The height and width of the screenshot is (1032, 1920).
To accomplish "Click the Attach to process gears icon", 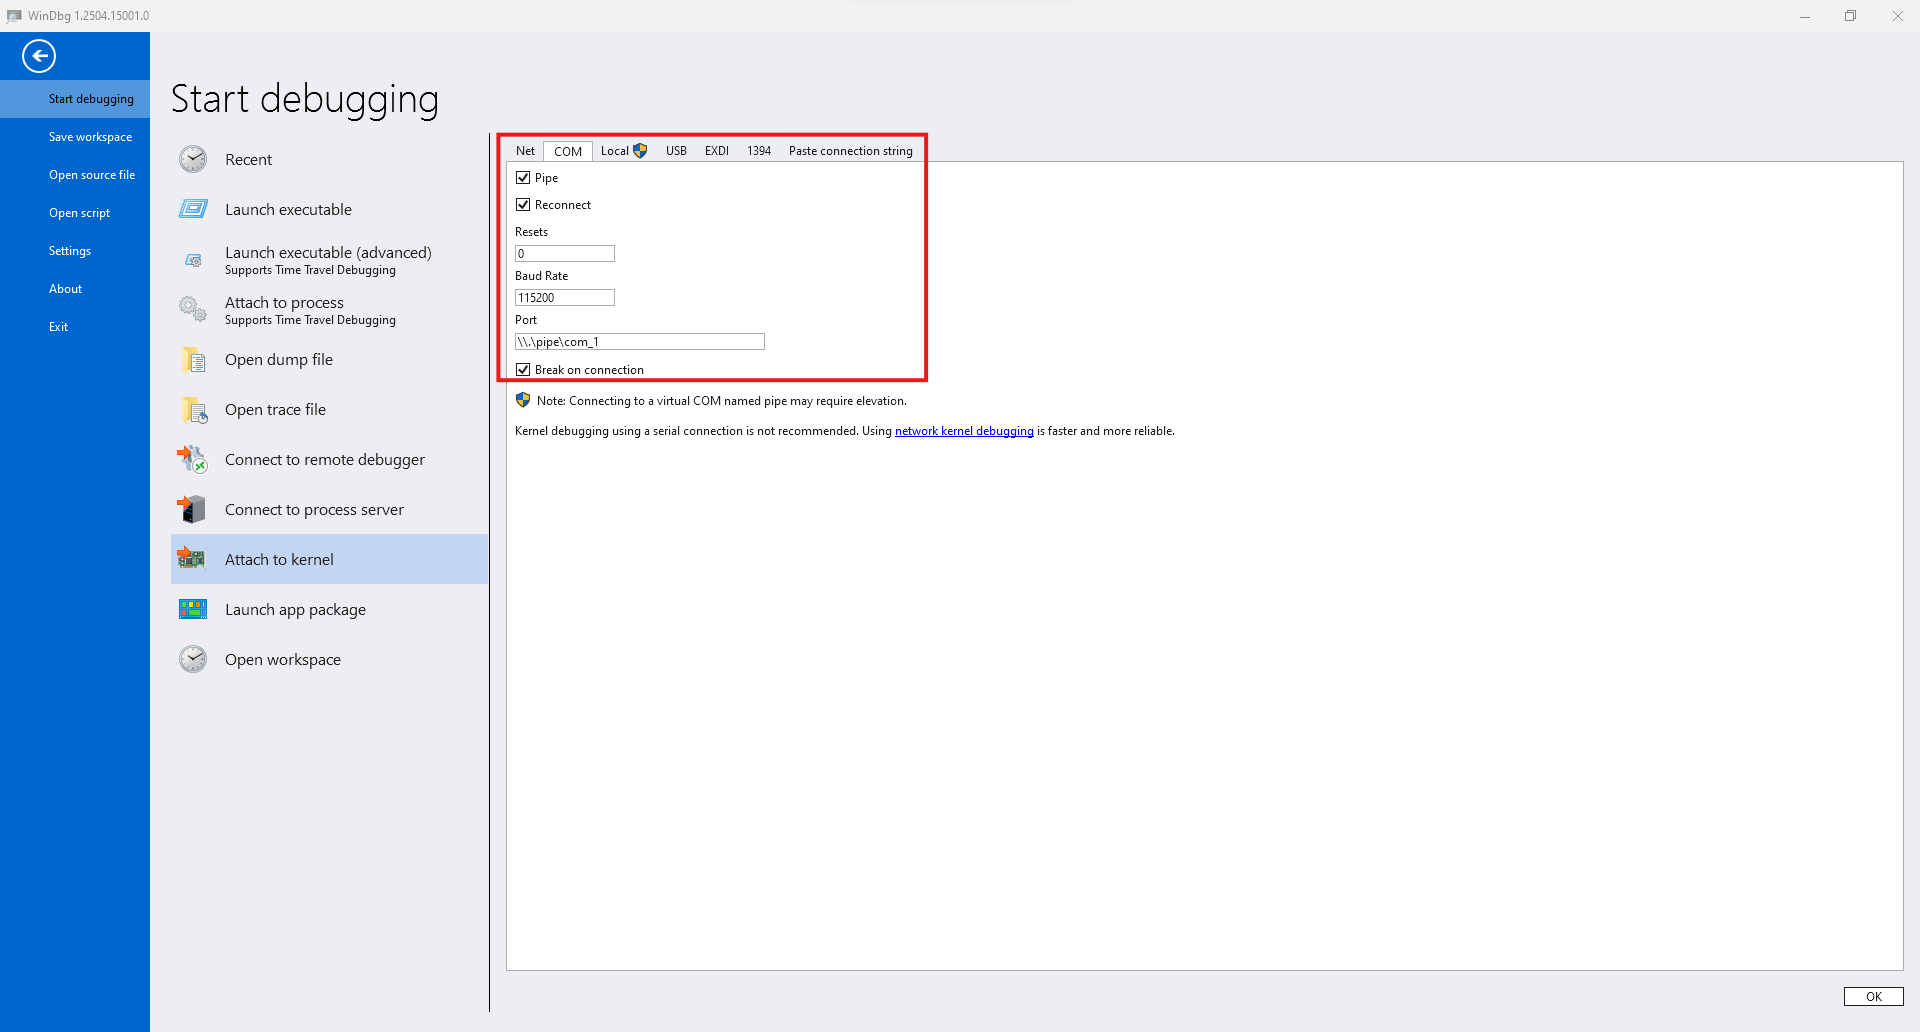I will coord(193,309).
